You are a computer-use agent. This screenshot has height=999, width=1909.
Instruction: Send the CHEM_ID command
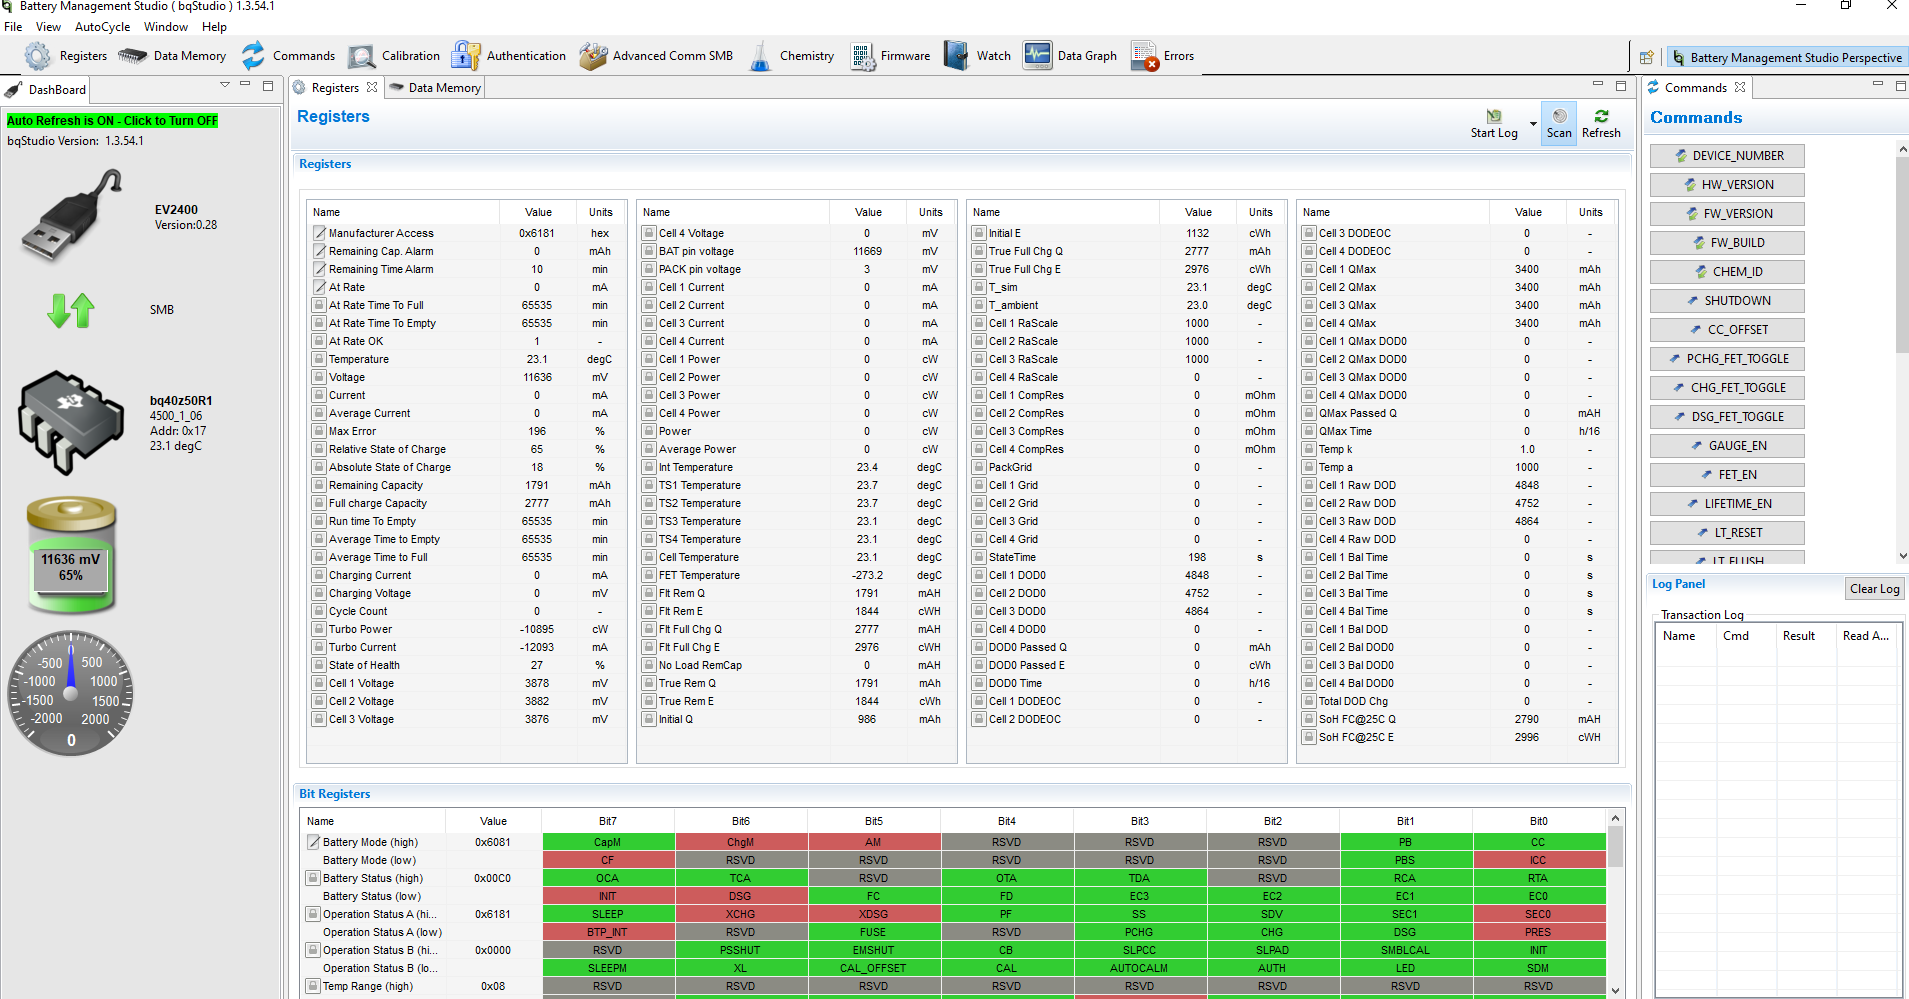coord(1727,272)
